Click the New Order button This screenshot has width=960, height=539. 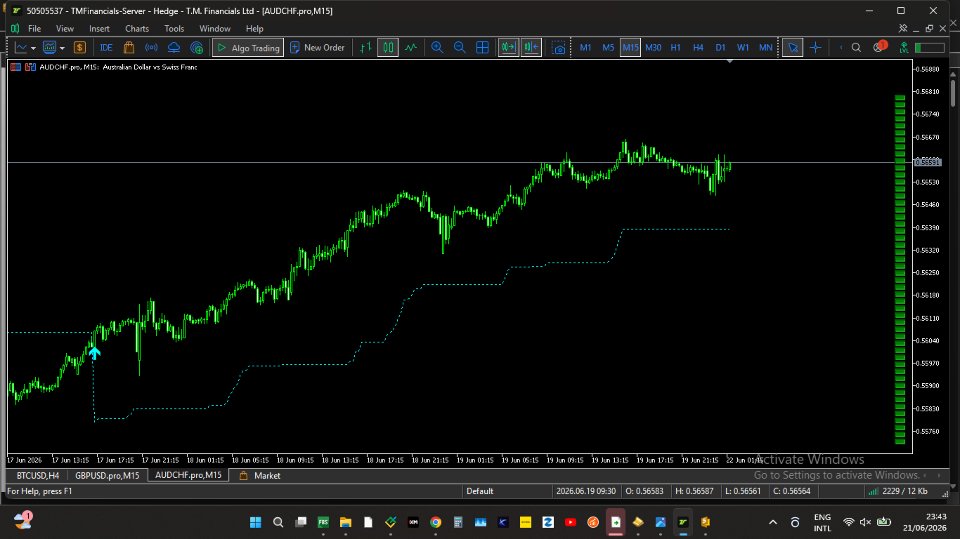[317, 47]
